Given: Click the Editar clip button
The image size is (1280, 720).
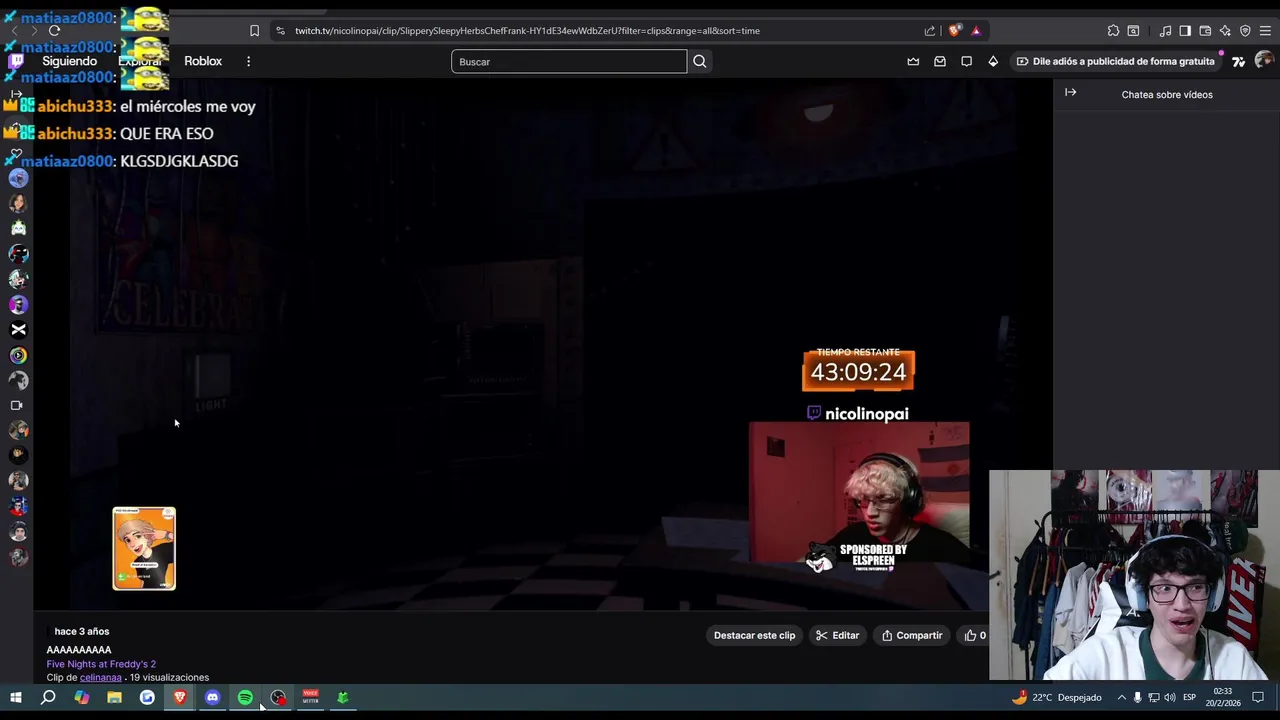Looking at the screenshot, I should pos(837,635).
